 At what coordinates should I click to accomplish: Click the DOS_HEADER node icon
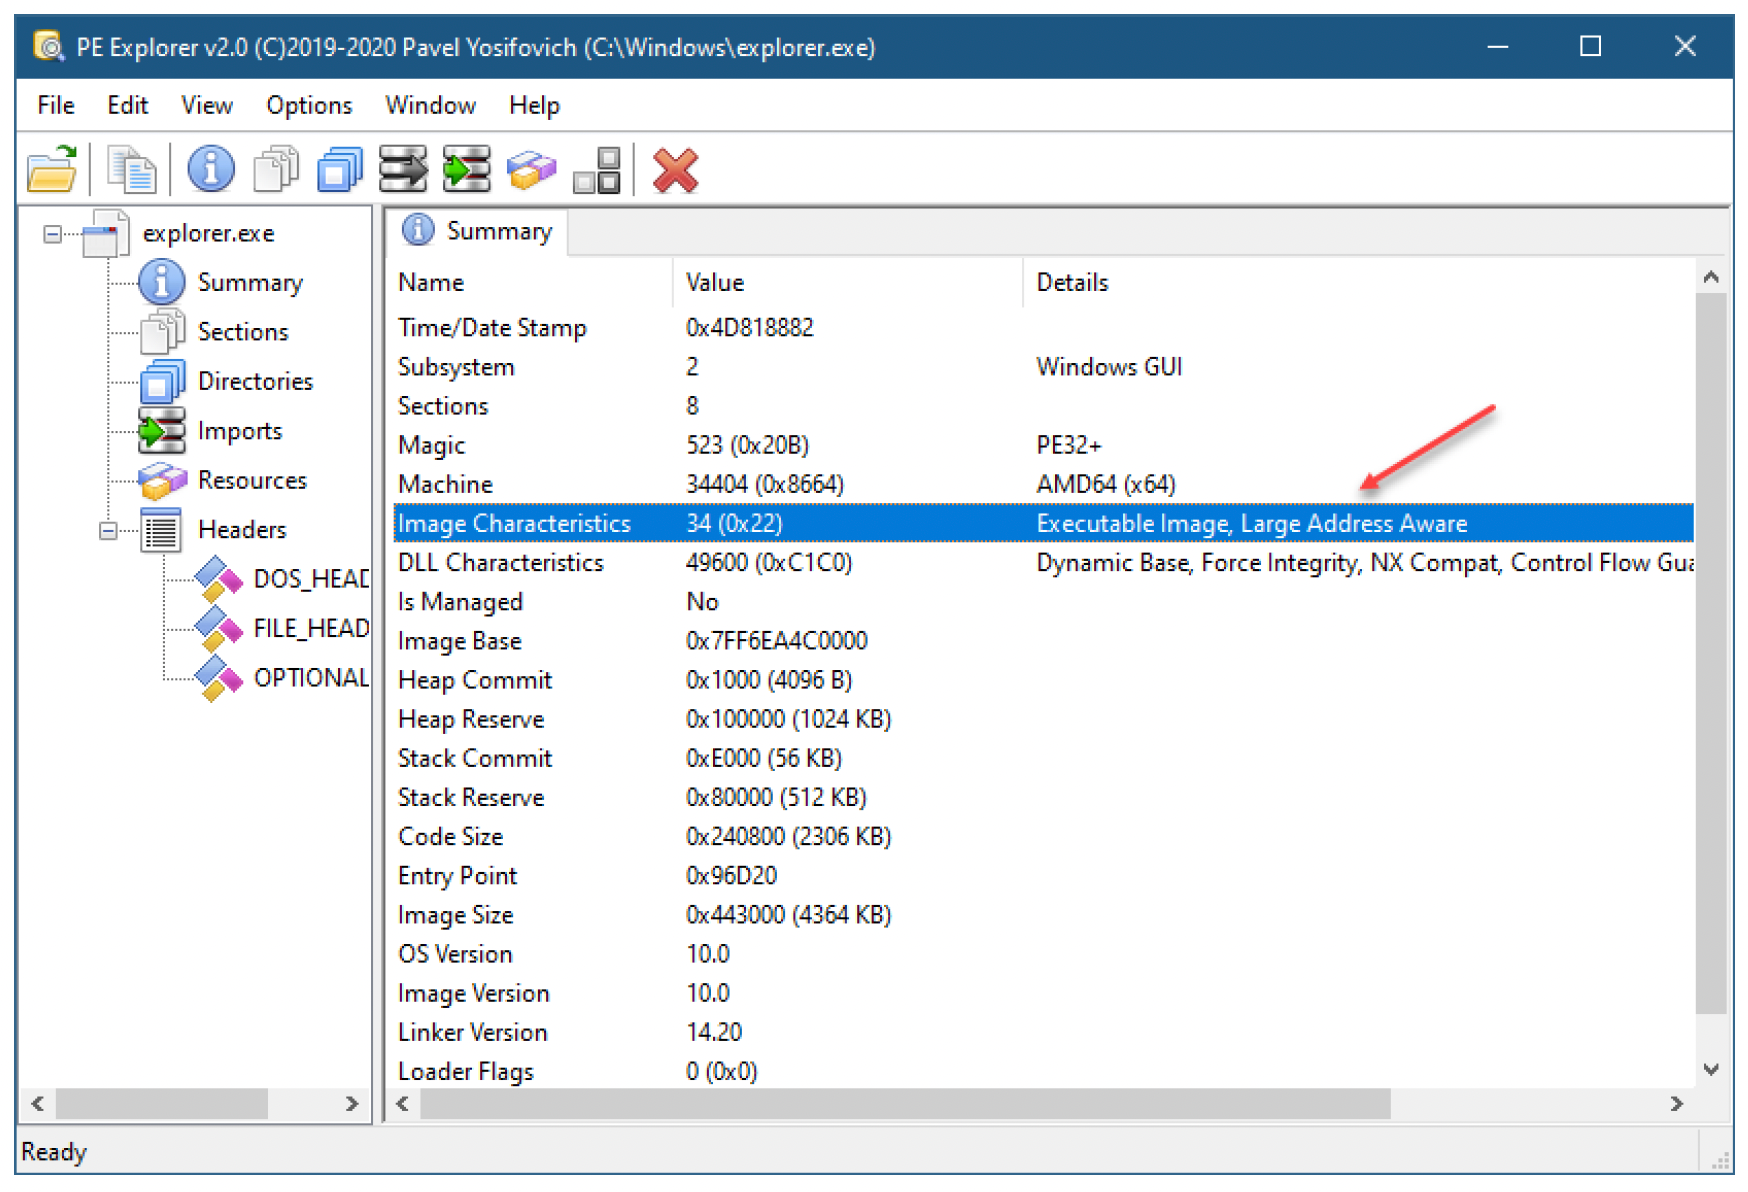218,578
